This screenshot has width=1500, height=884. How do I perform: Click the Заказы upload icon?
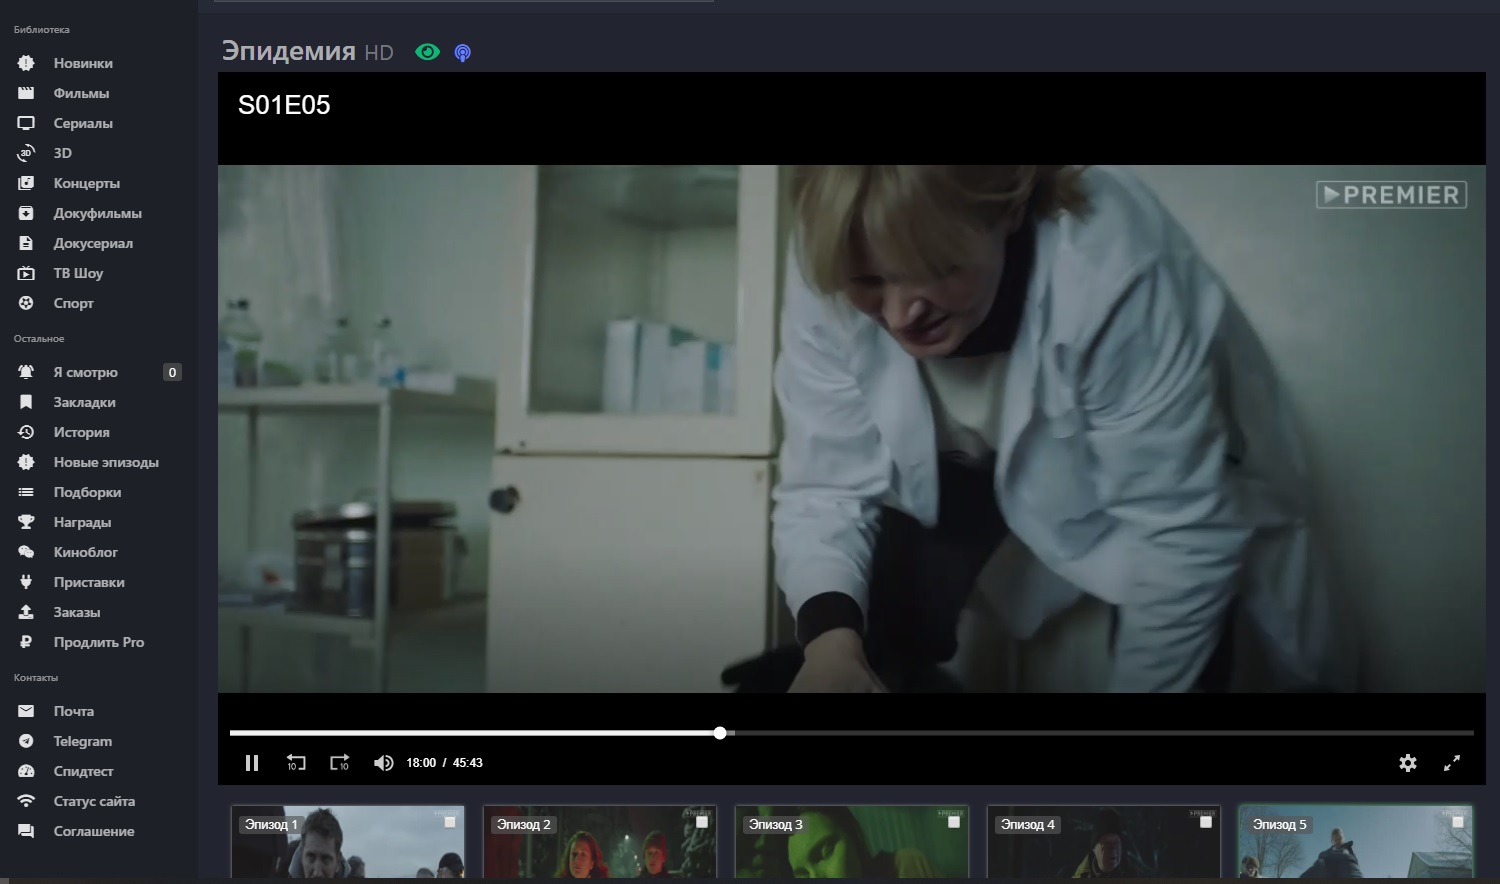(x=26, y=612)
